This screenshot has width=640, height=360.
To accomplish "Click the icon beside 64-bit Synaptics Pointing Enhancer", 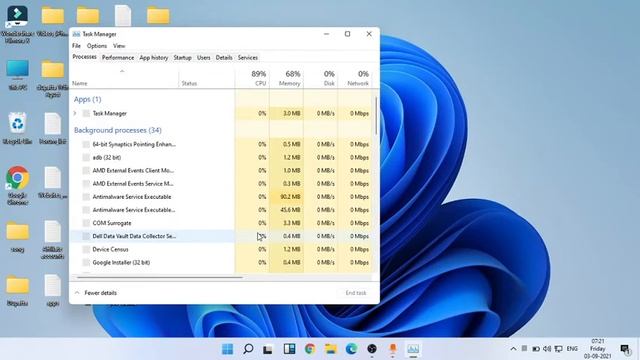I will click(86, 144).
